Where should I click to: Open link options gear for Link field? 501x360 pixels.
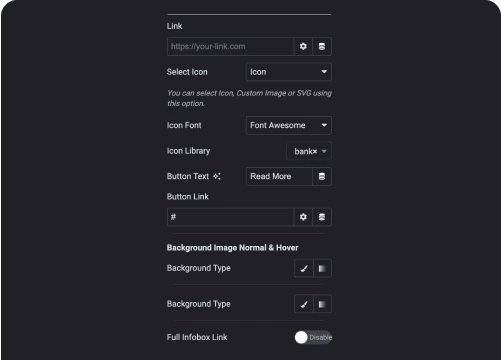[303, 46]
